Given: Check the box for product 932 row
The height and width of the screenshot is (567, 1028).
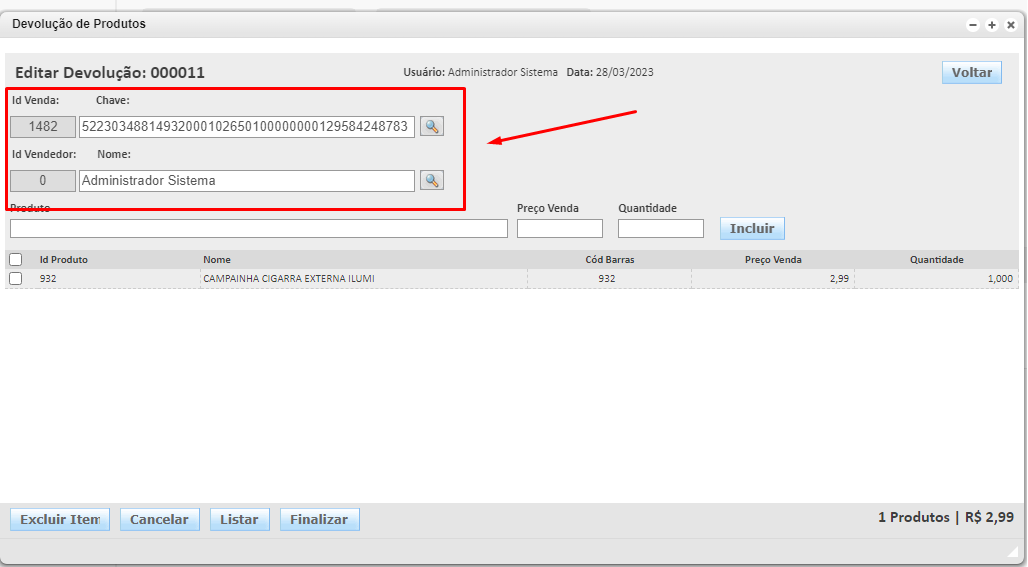Looking at the screenshot, I should 15,279.
